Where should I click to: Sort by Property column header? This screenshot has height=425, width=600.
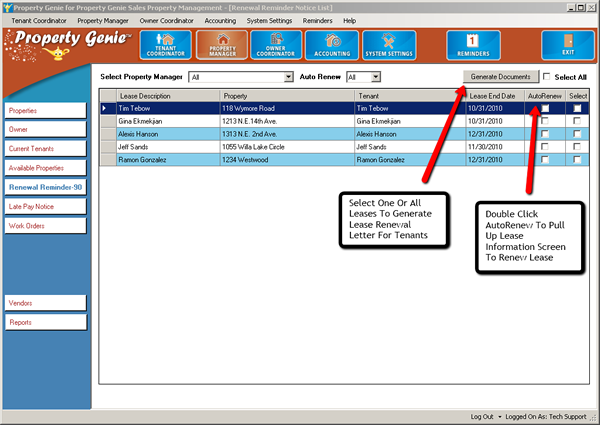pyautogui.click(x=287, y=96)
